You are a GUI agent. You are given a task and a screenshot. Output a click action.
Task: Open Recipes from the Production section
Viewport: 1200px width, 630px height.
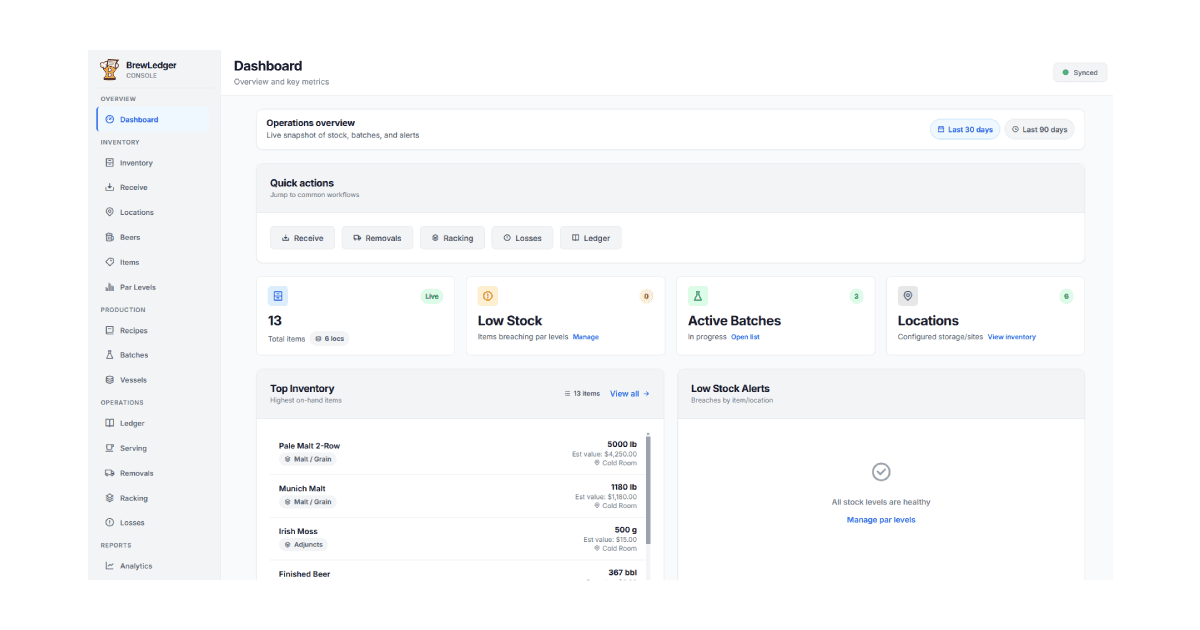point(133,331)
